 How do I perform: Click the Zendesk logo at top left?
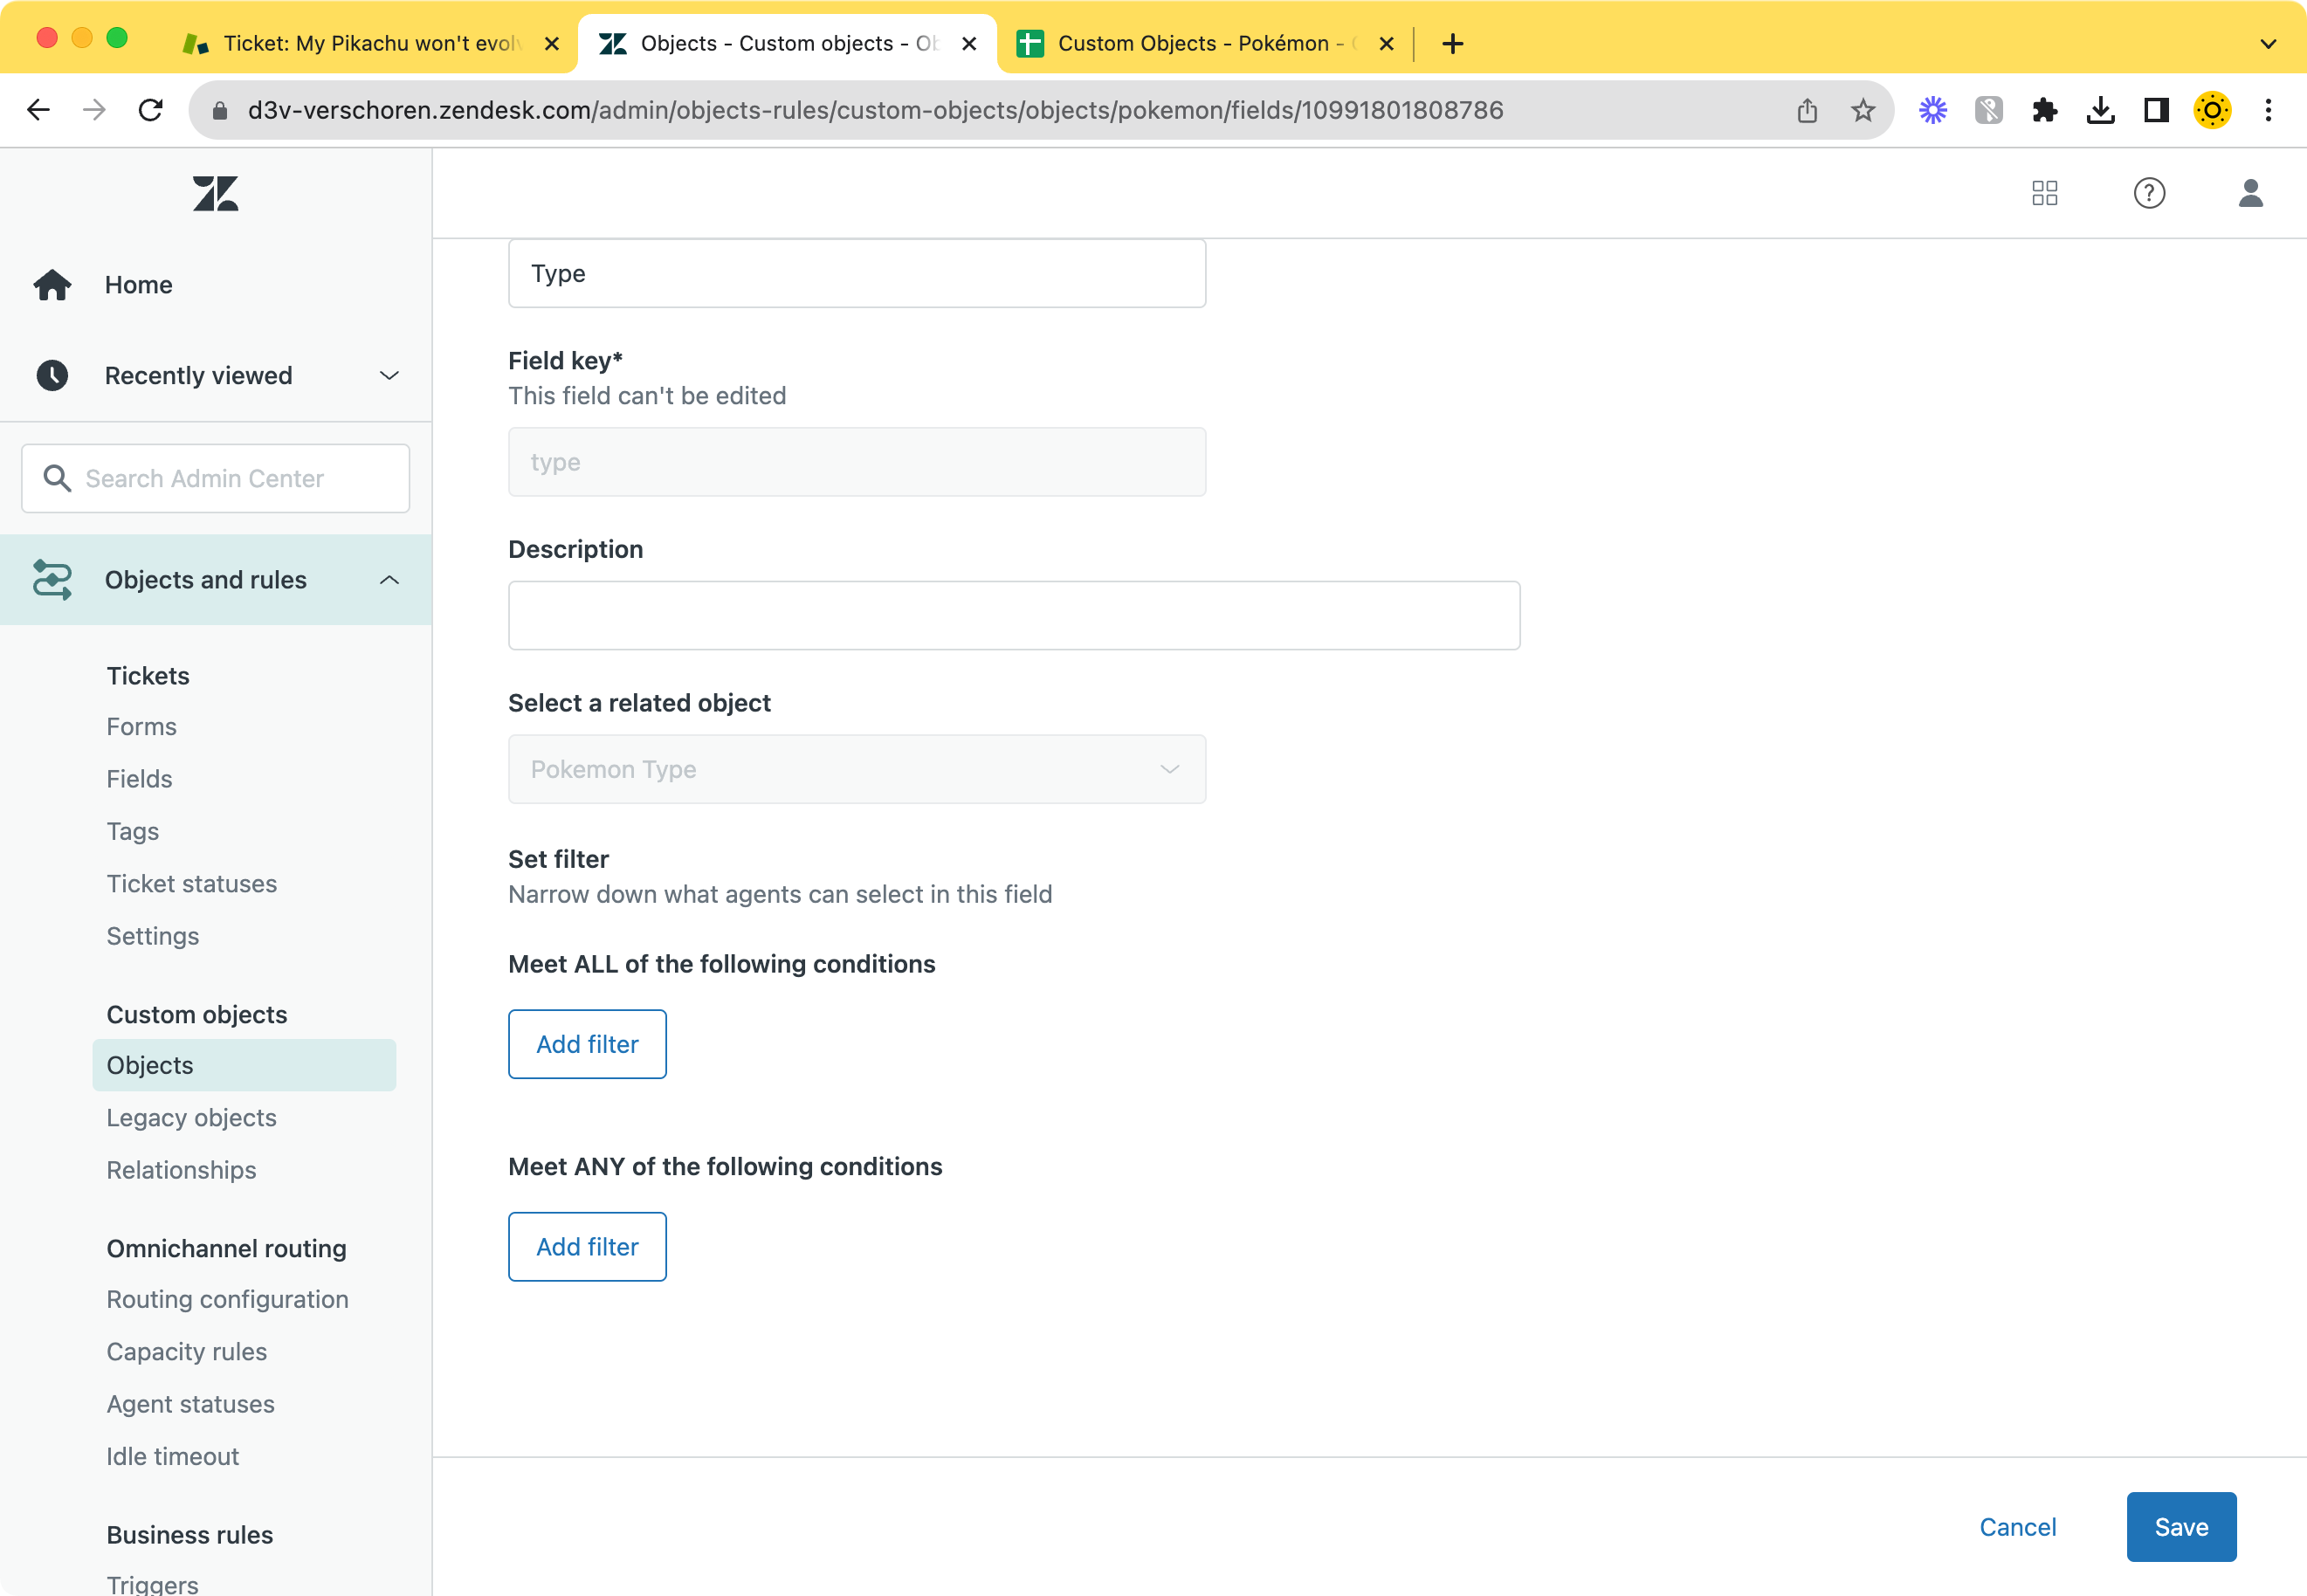(214, 193)
